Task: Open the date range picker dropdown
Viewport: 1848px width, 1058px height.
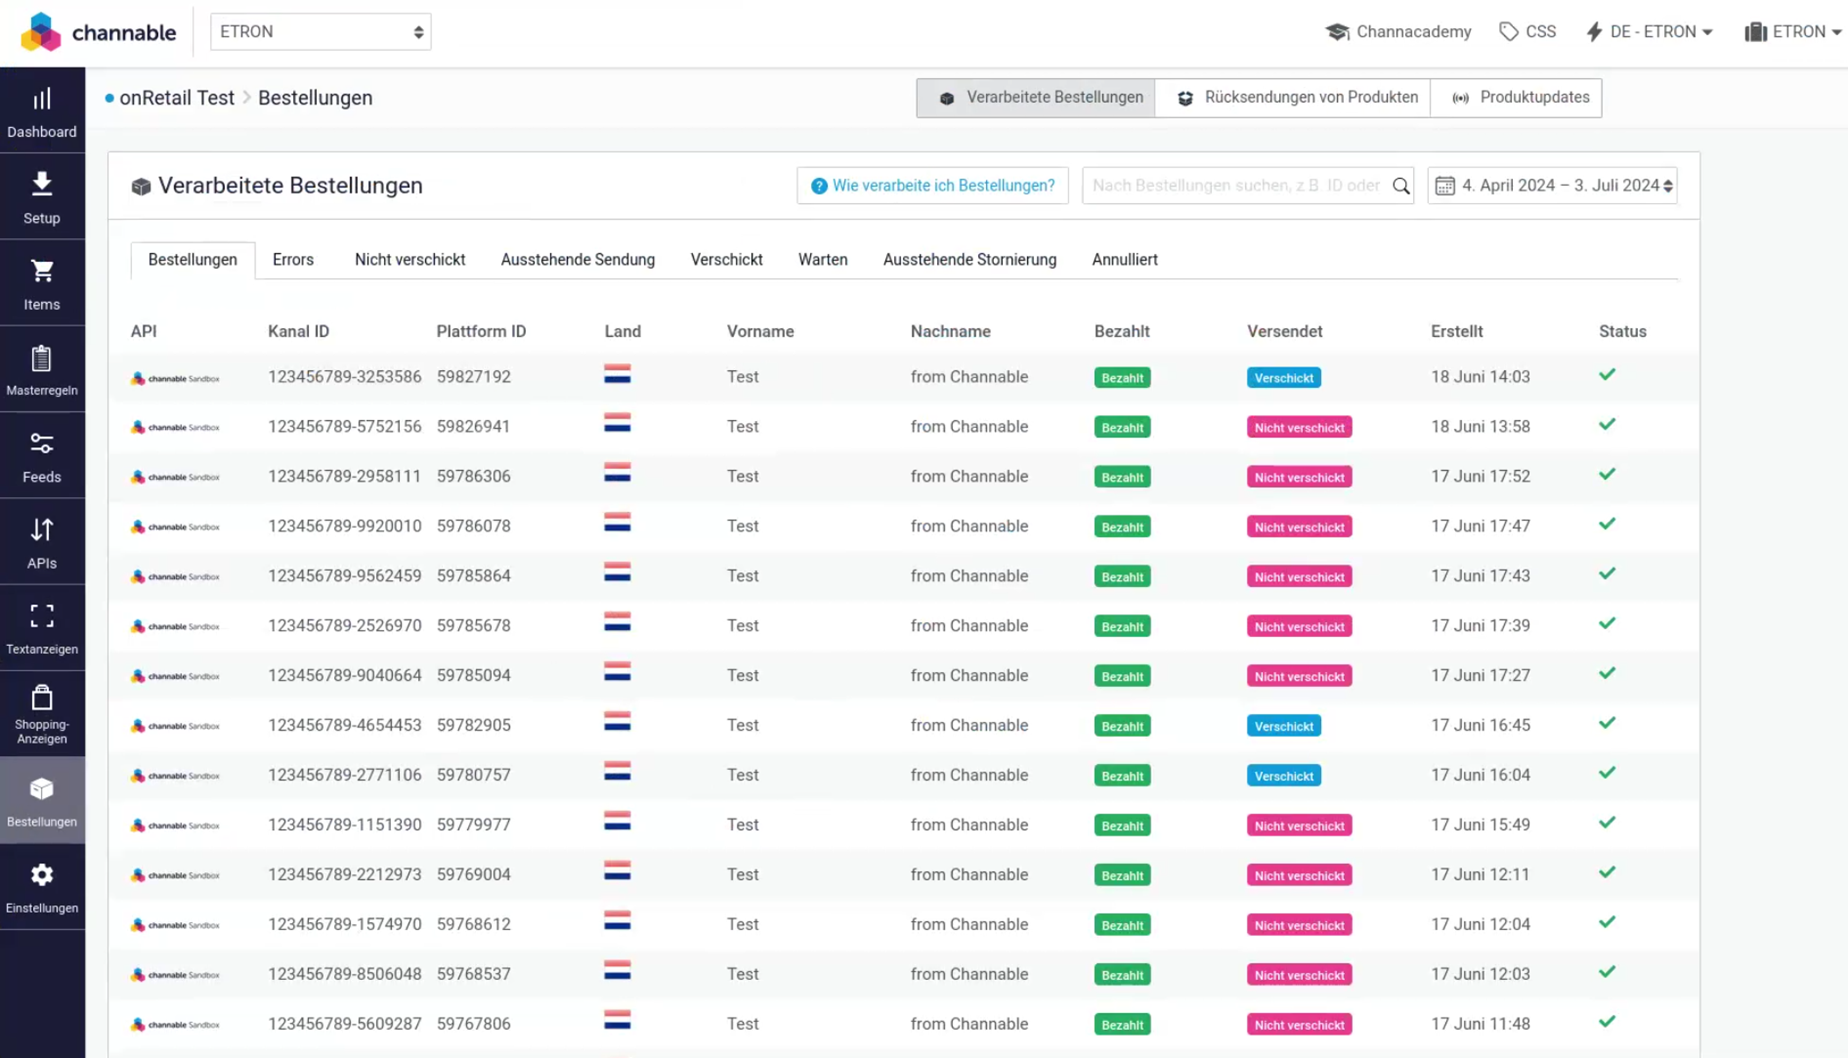Action: pyautogui.click(x=1552, y=186)
